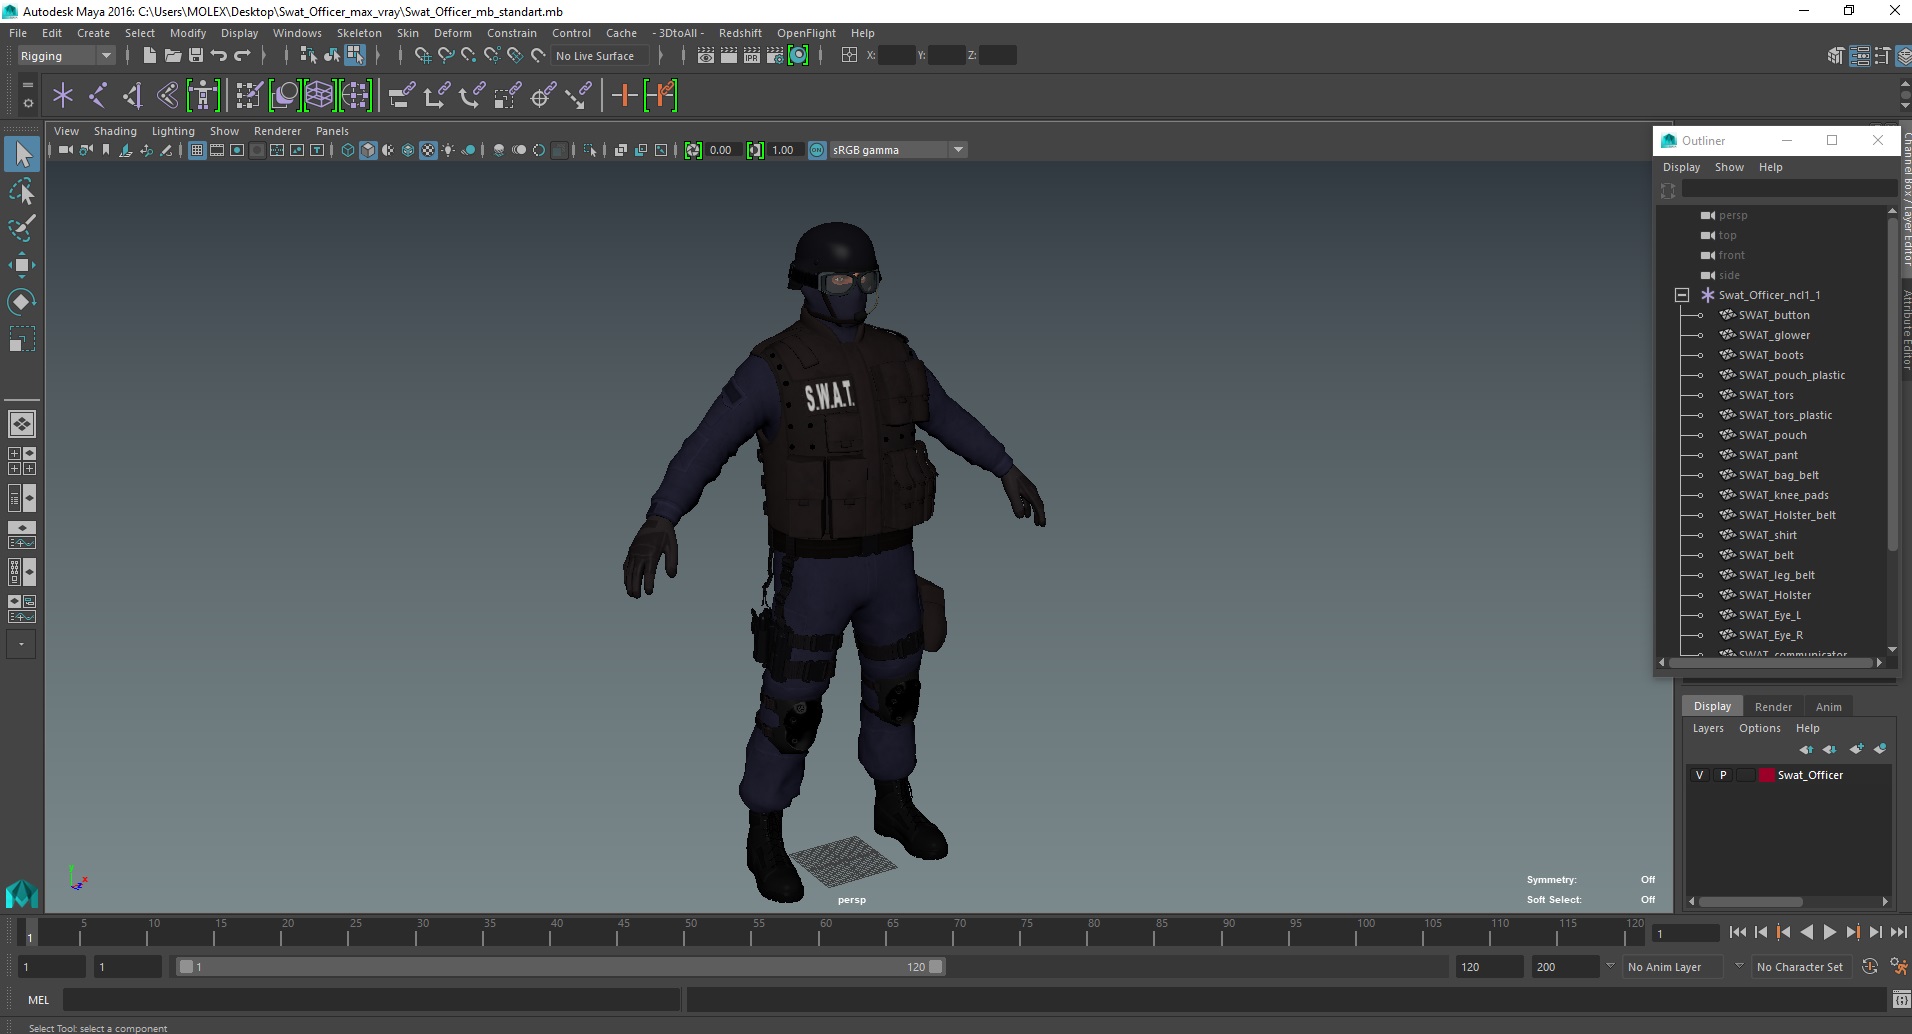This screenshot has width=1912, height=1034.
Task: Activate the Rotate tool
Action: click(22, 301)
